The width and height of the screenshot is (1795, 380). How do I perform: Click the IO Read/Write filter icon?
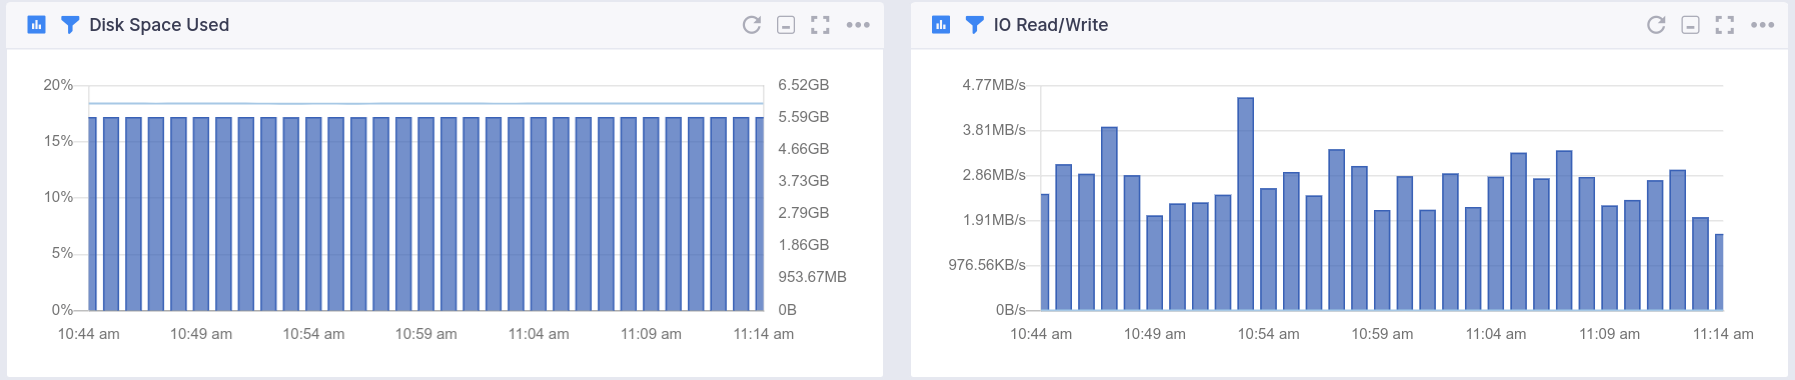tap(974, 25)
